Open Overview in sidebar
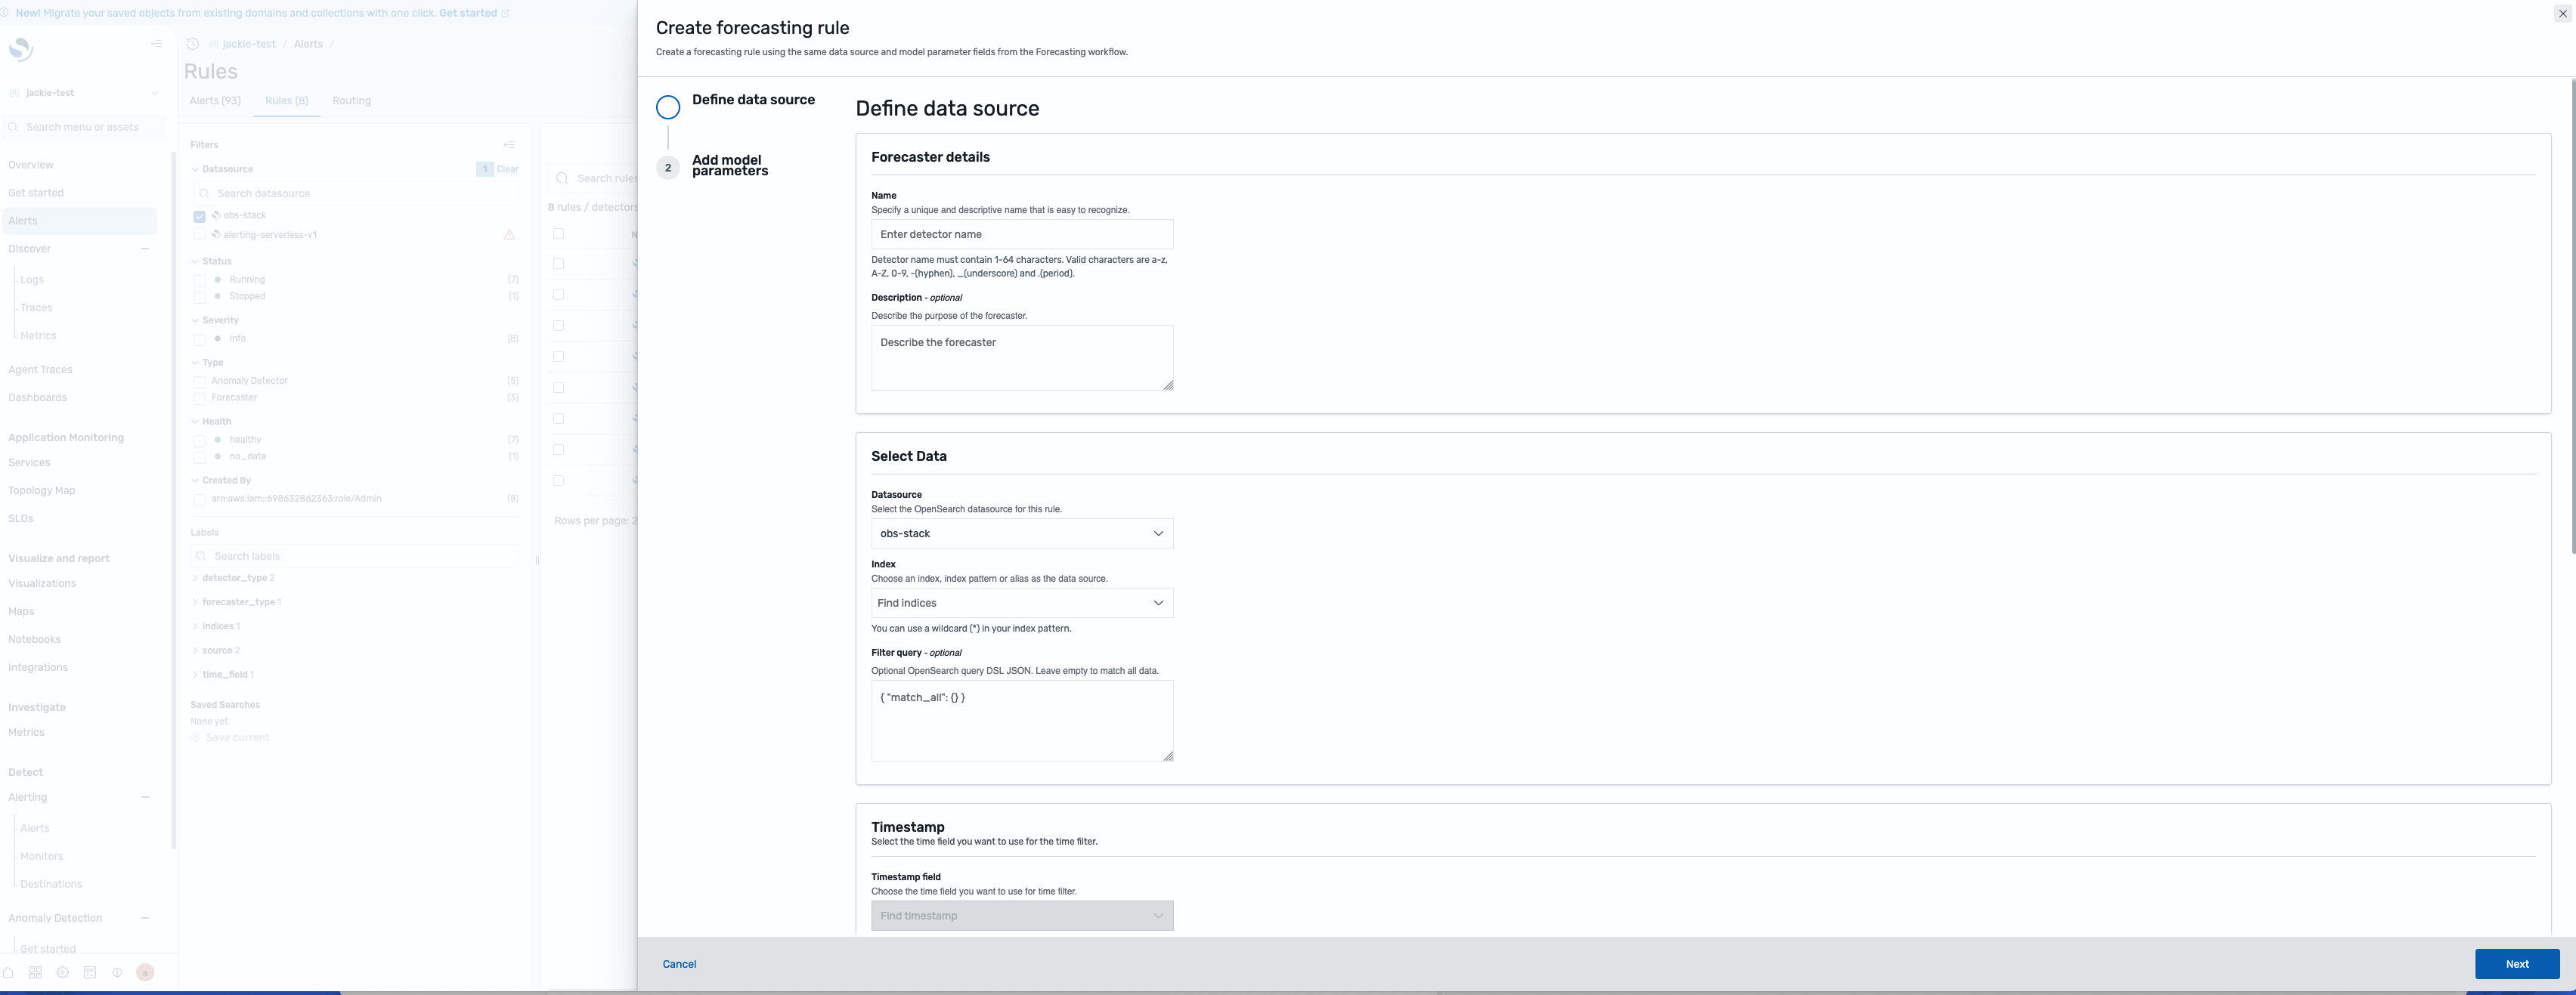The width and height of the screenshot is (2576, 995). point(31,165)
